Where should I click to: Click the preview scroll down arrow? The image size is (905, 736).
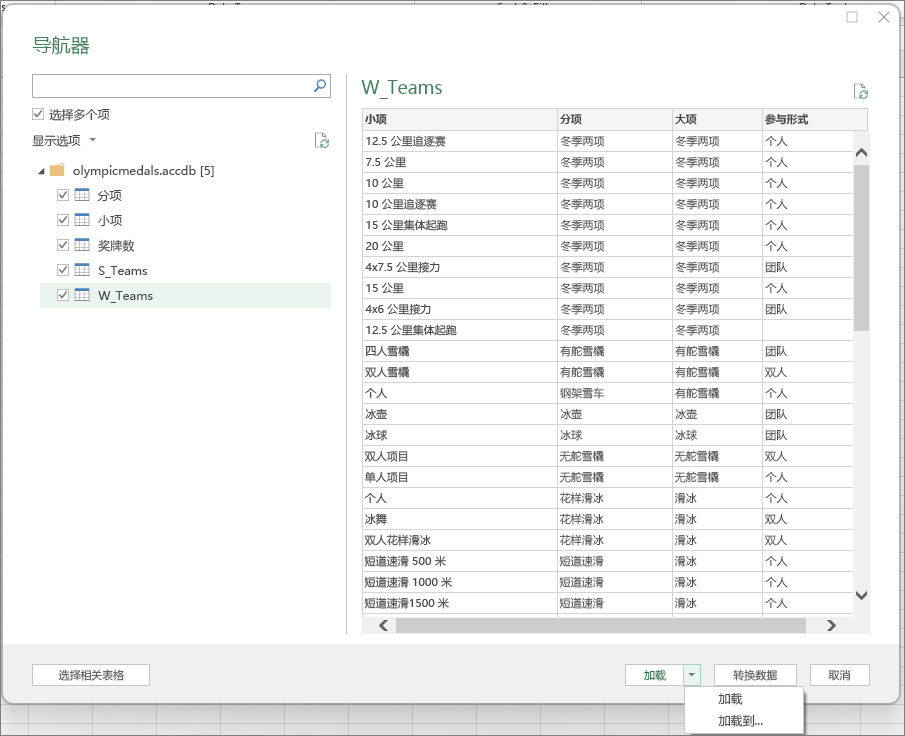(861, 595)
